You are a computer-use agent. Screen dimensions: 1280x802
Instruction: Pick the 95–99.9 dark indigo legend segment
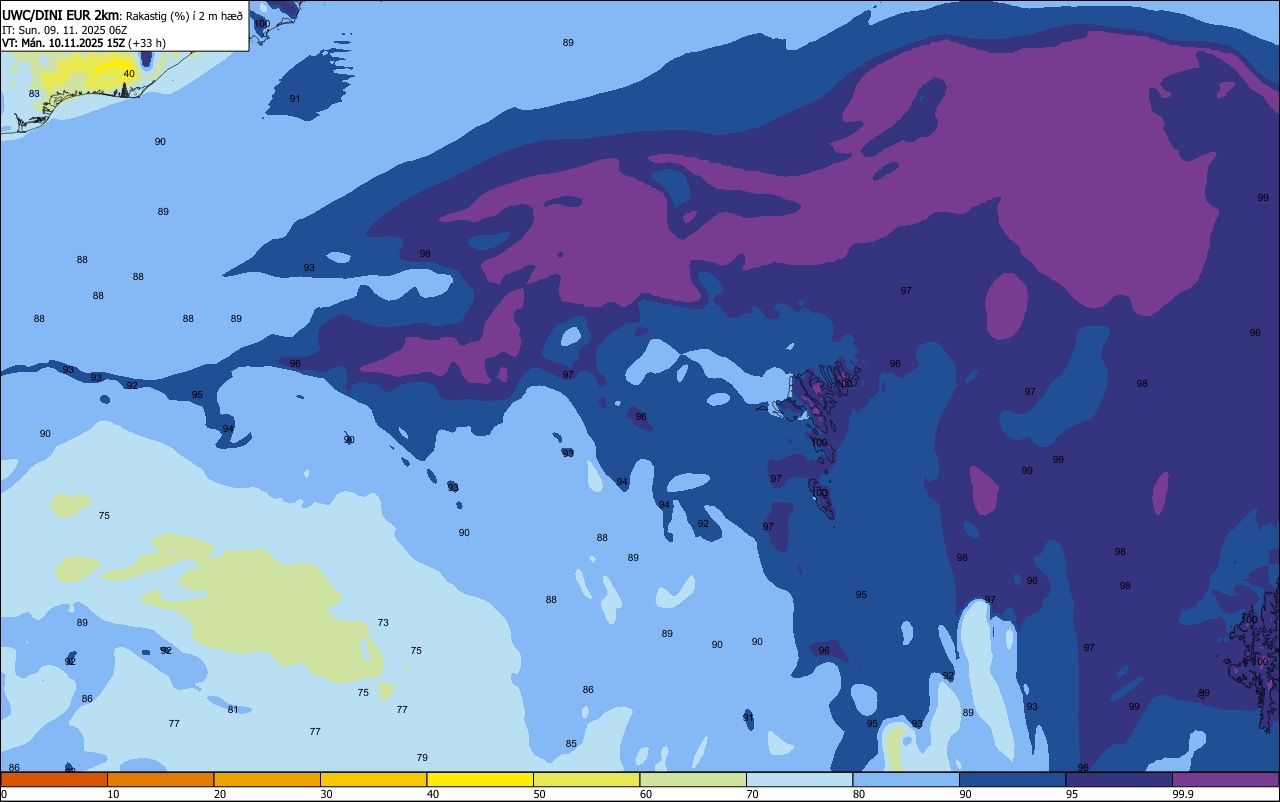point(1119,779)
